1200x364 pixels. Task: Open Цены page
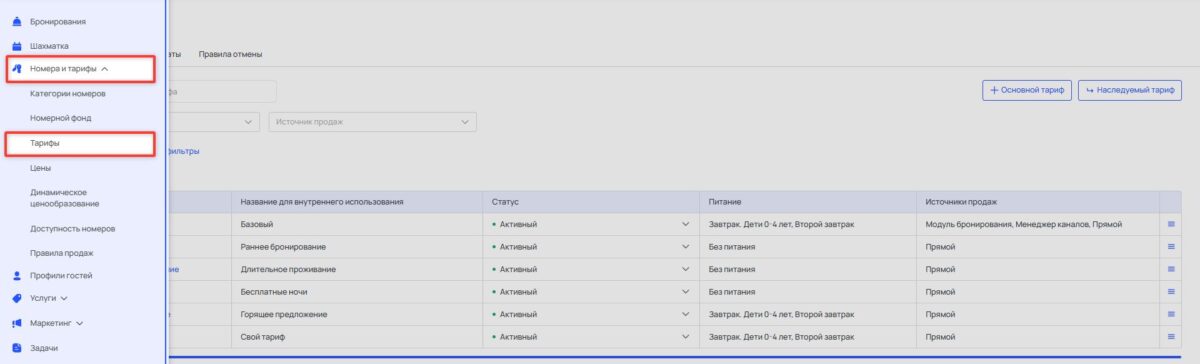[x=41, y=169]
